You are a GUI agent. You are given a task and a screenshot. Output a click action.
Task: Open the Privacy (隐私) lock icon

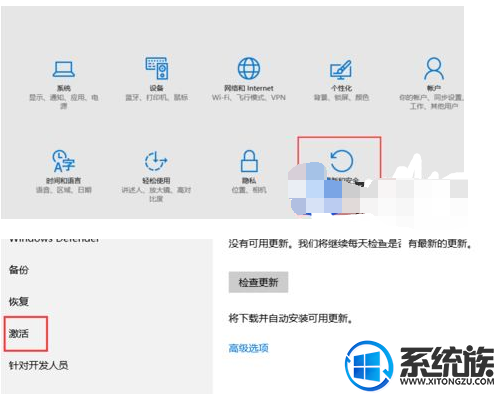coord(249,161)
